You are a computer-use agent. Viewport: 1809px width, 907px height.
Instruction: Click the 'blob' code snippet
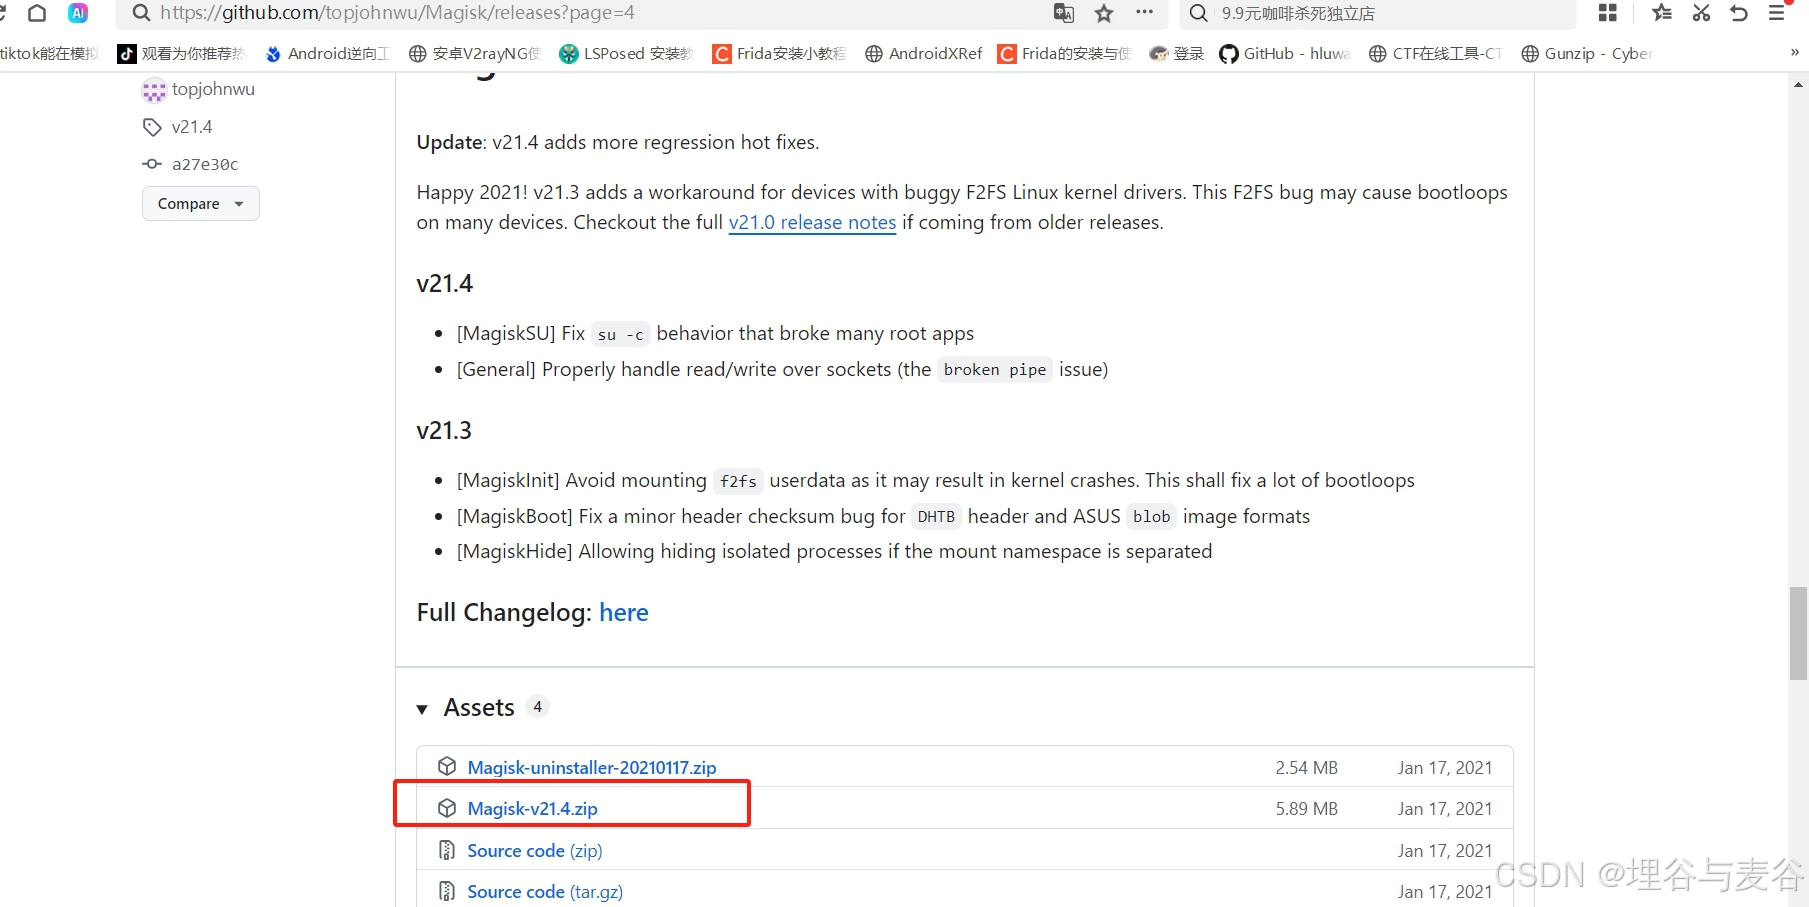[1151, 517]
